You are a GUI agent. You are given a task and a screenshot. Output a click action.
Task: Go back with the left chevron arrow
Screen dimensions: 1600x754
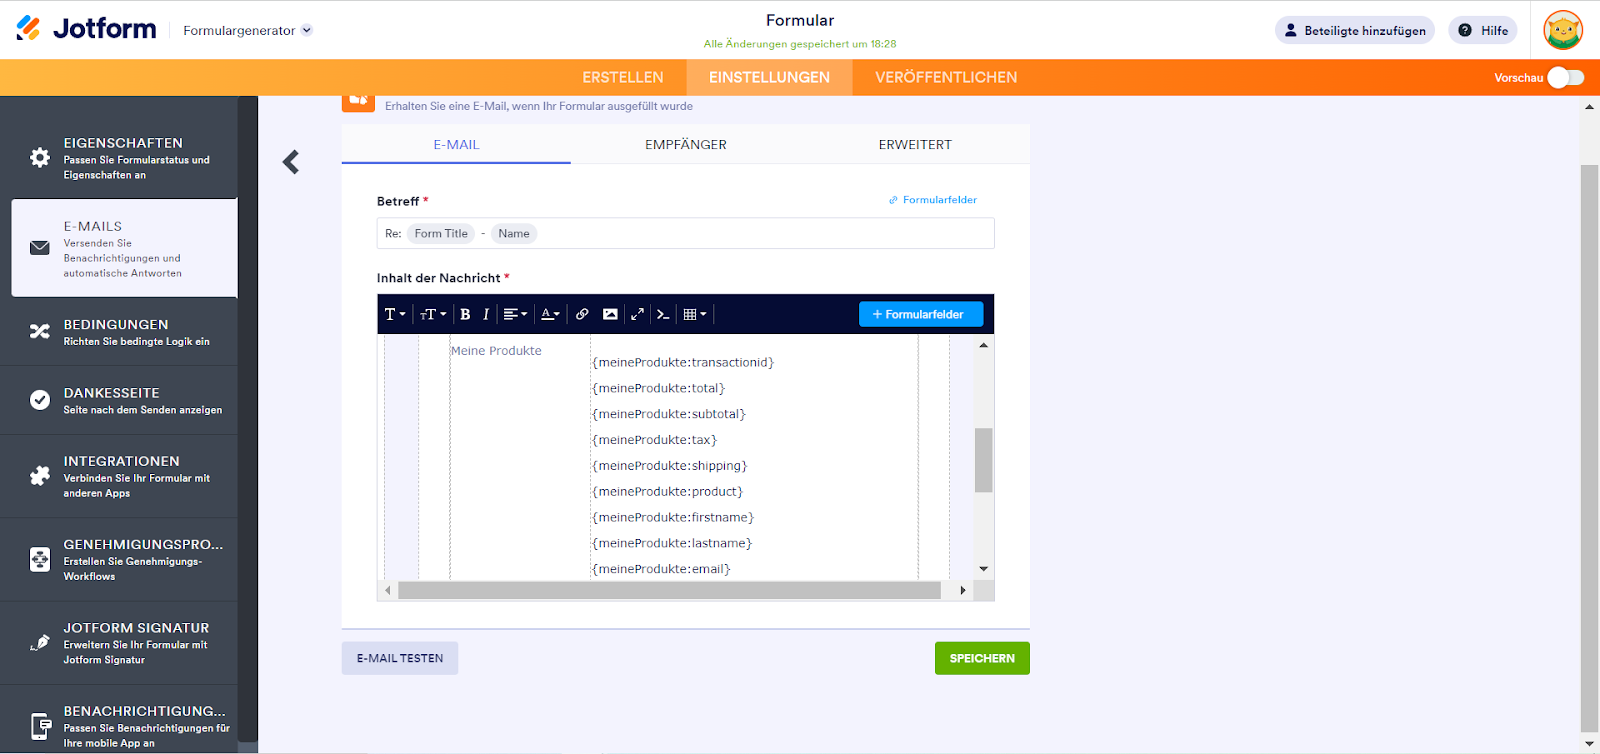click(x=291, y=162)
